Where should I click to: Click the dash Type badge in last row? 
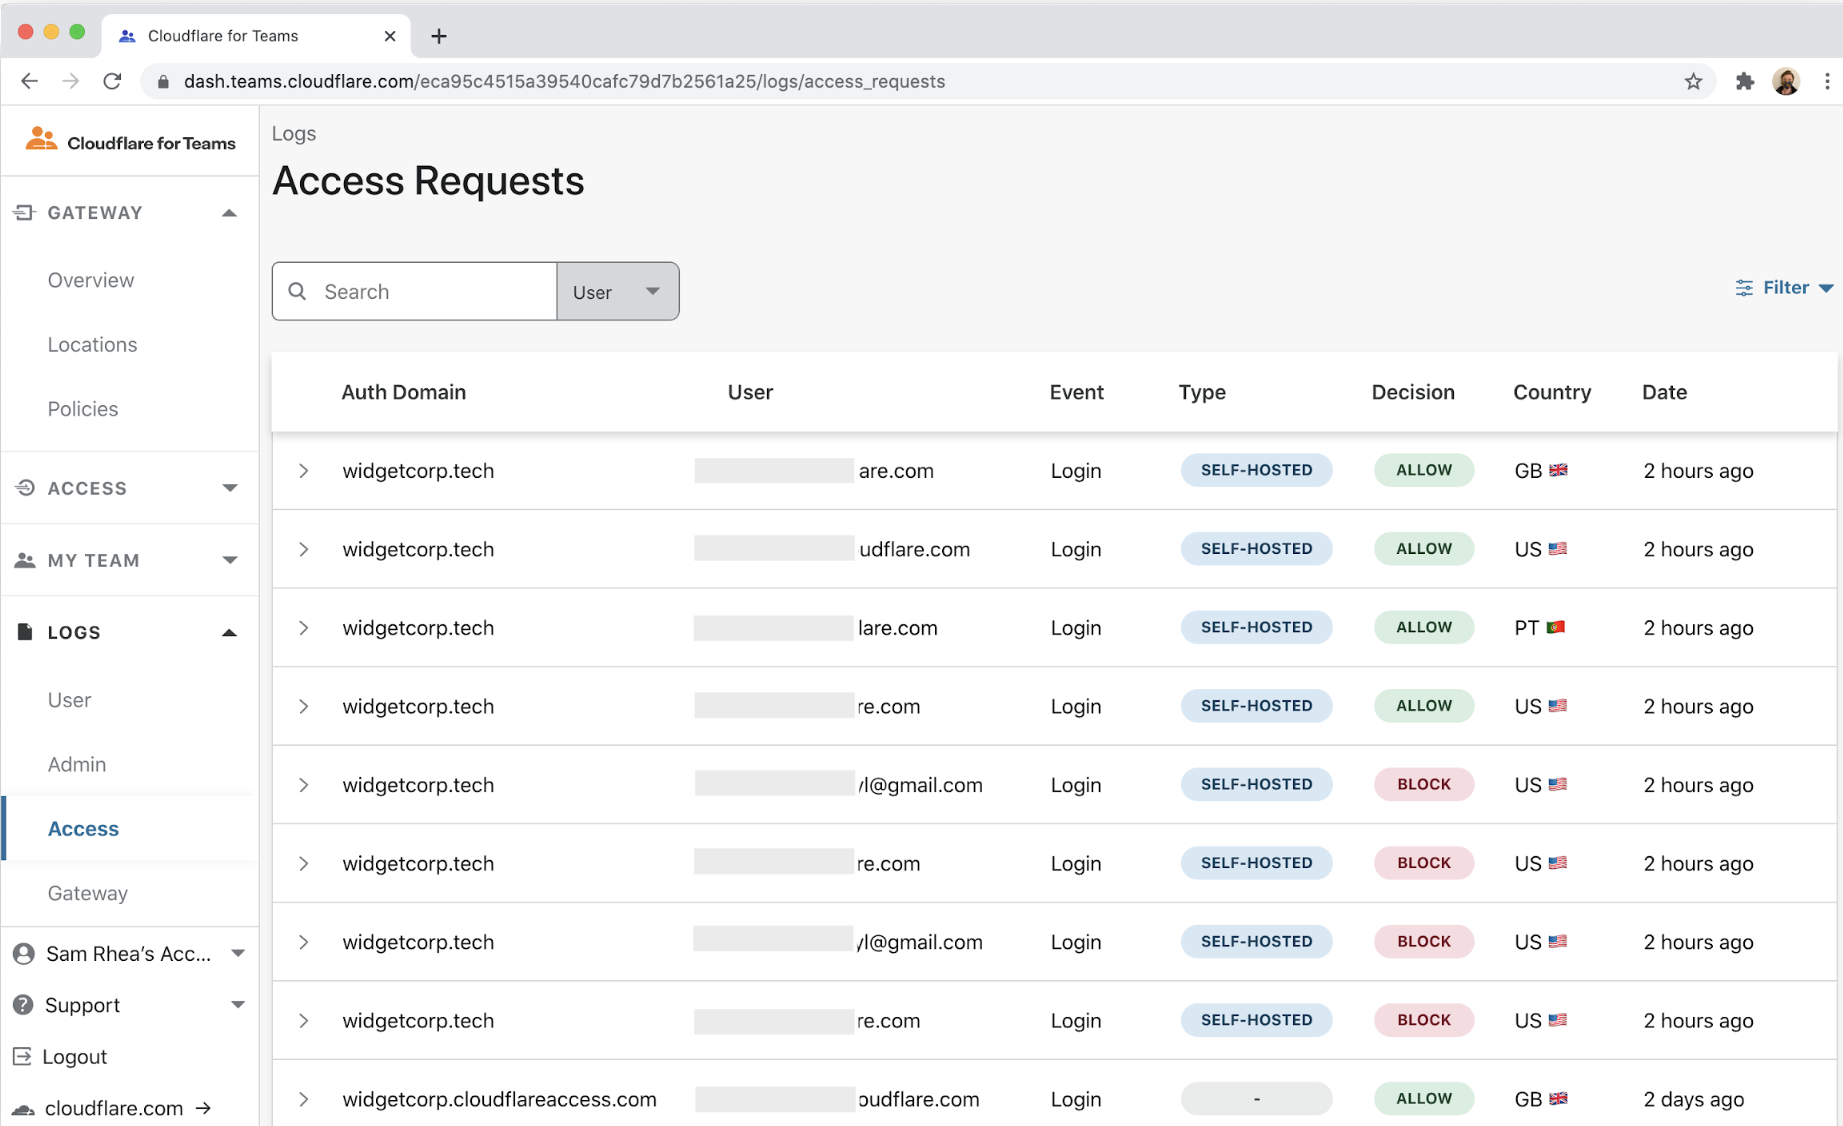coord(1256,1099)
